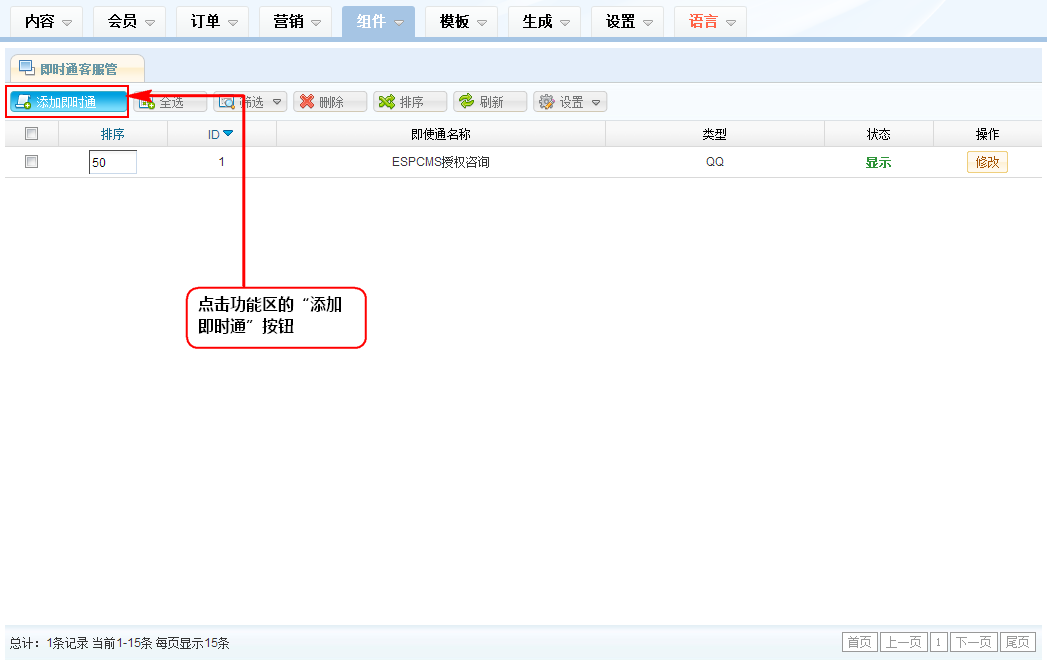Click the sort order field showing 50
This screenshot has width=1047, height=662.
click(112, 162)
